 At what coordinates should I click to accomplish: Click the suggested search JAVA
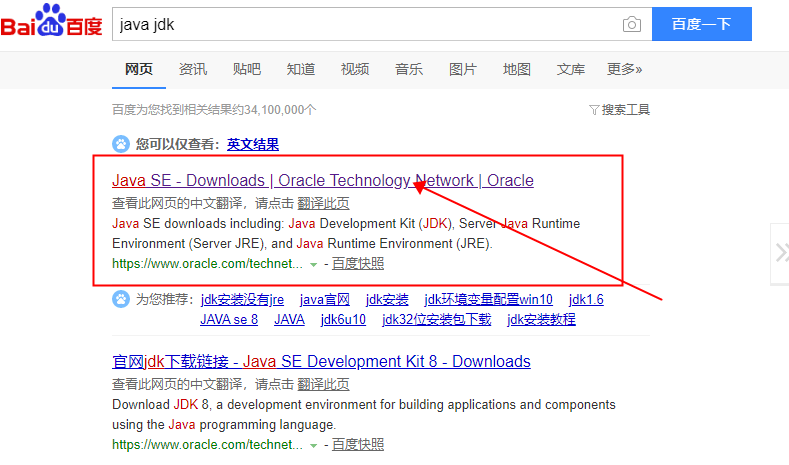289,320
